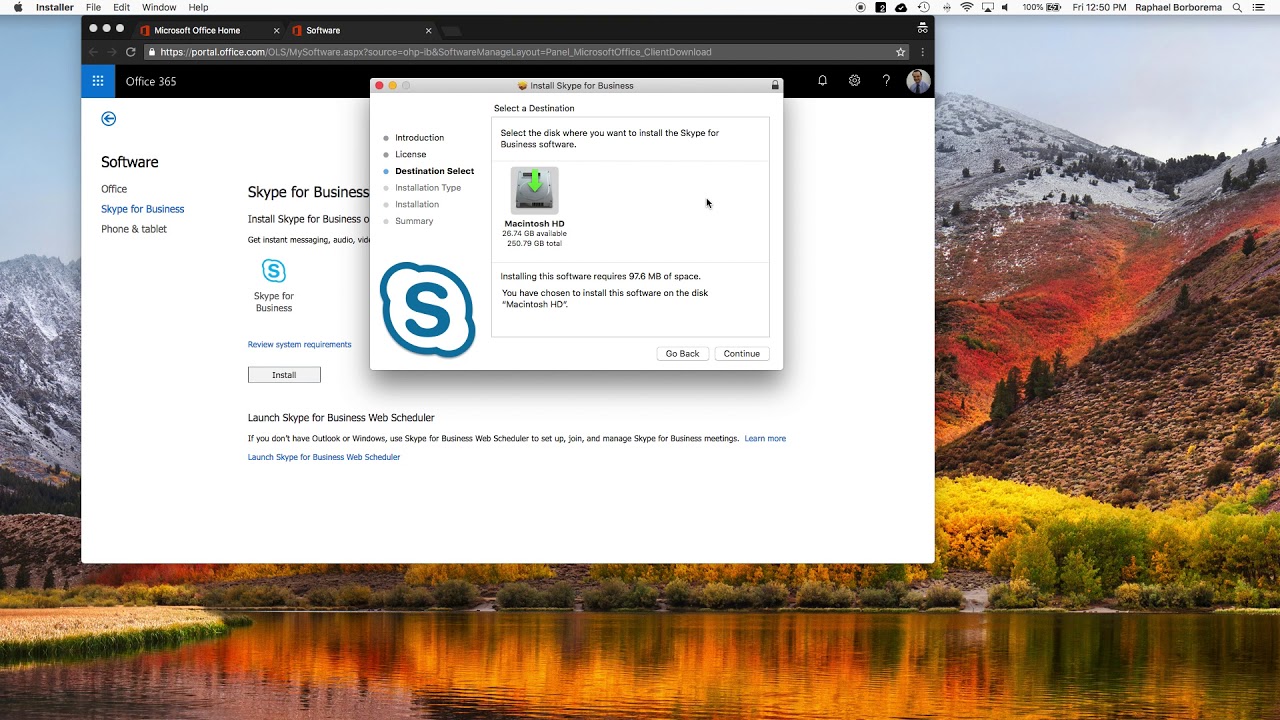Open the Window menu
The height and width of the screenshot is (720, 1280).
(x=159, y=7)
